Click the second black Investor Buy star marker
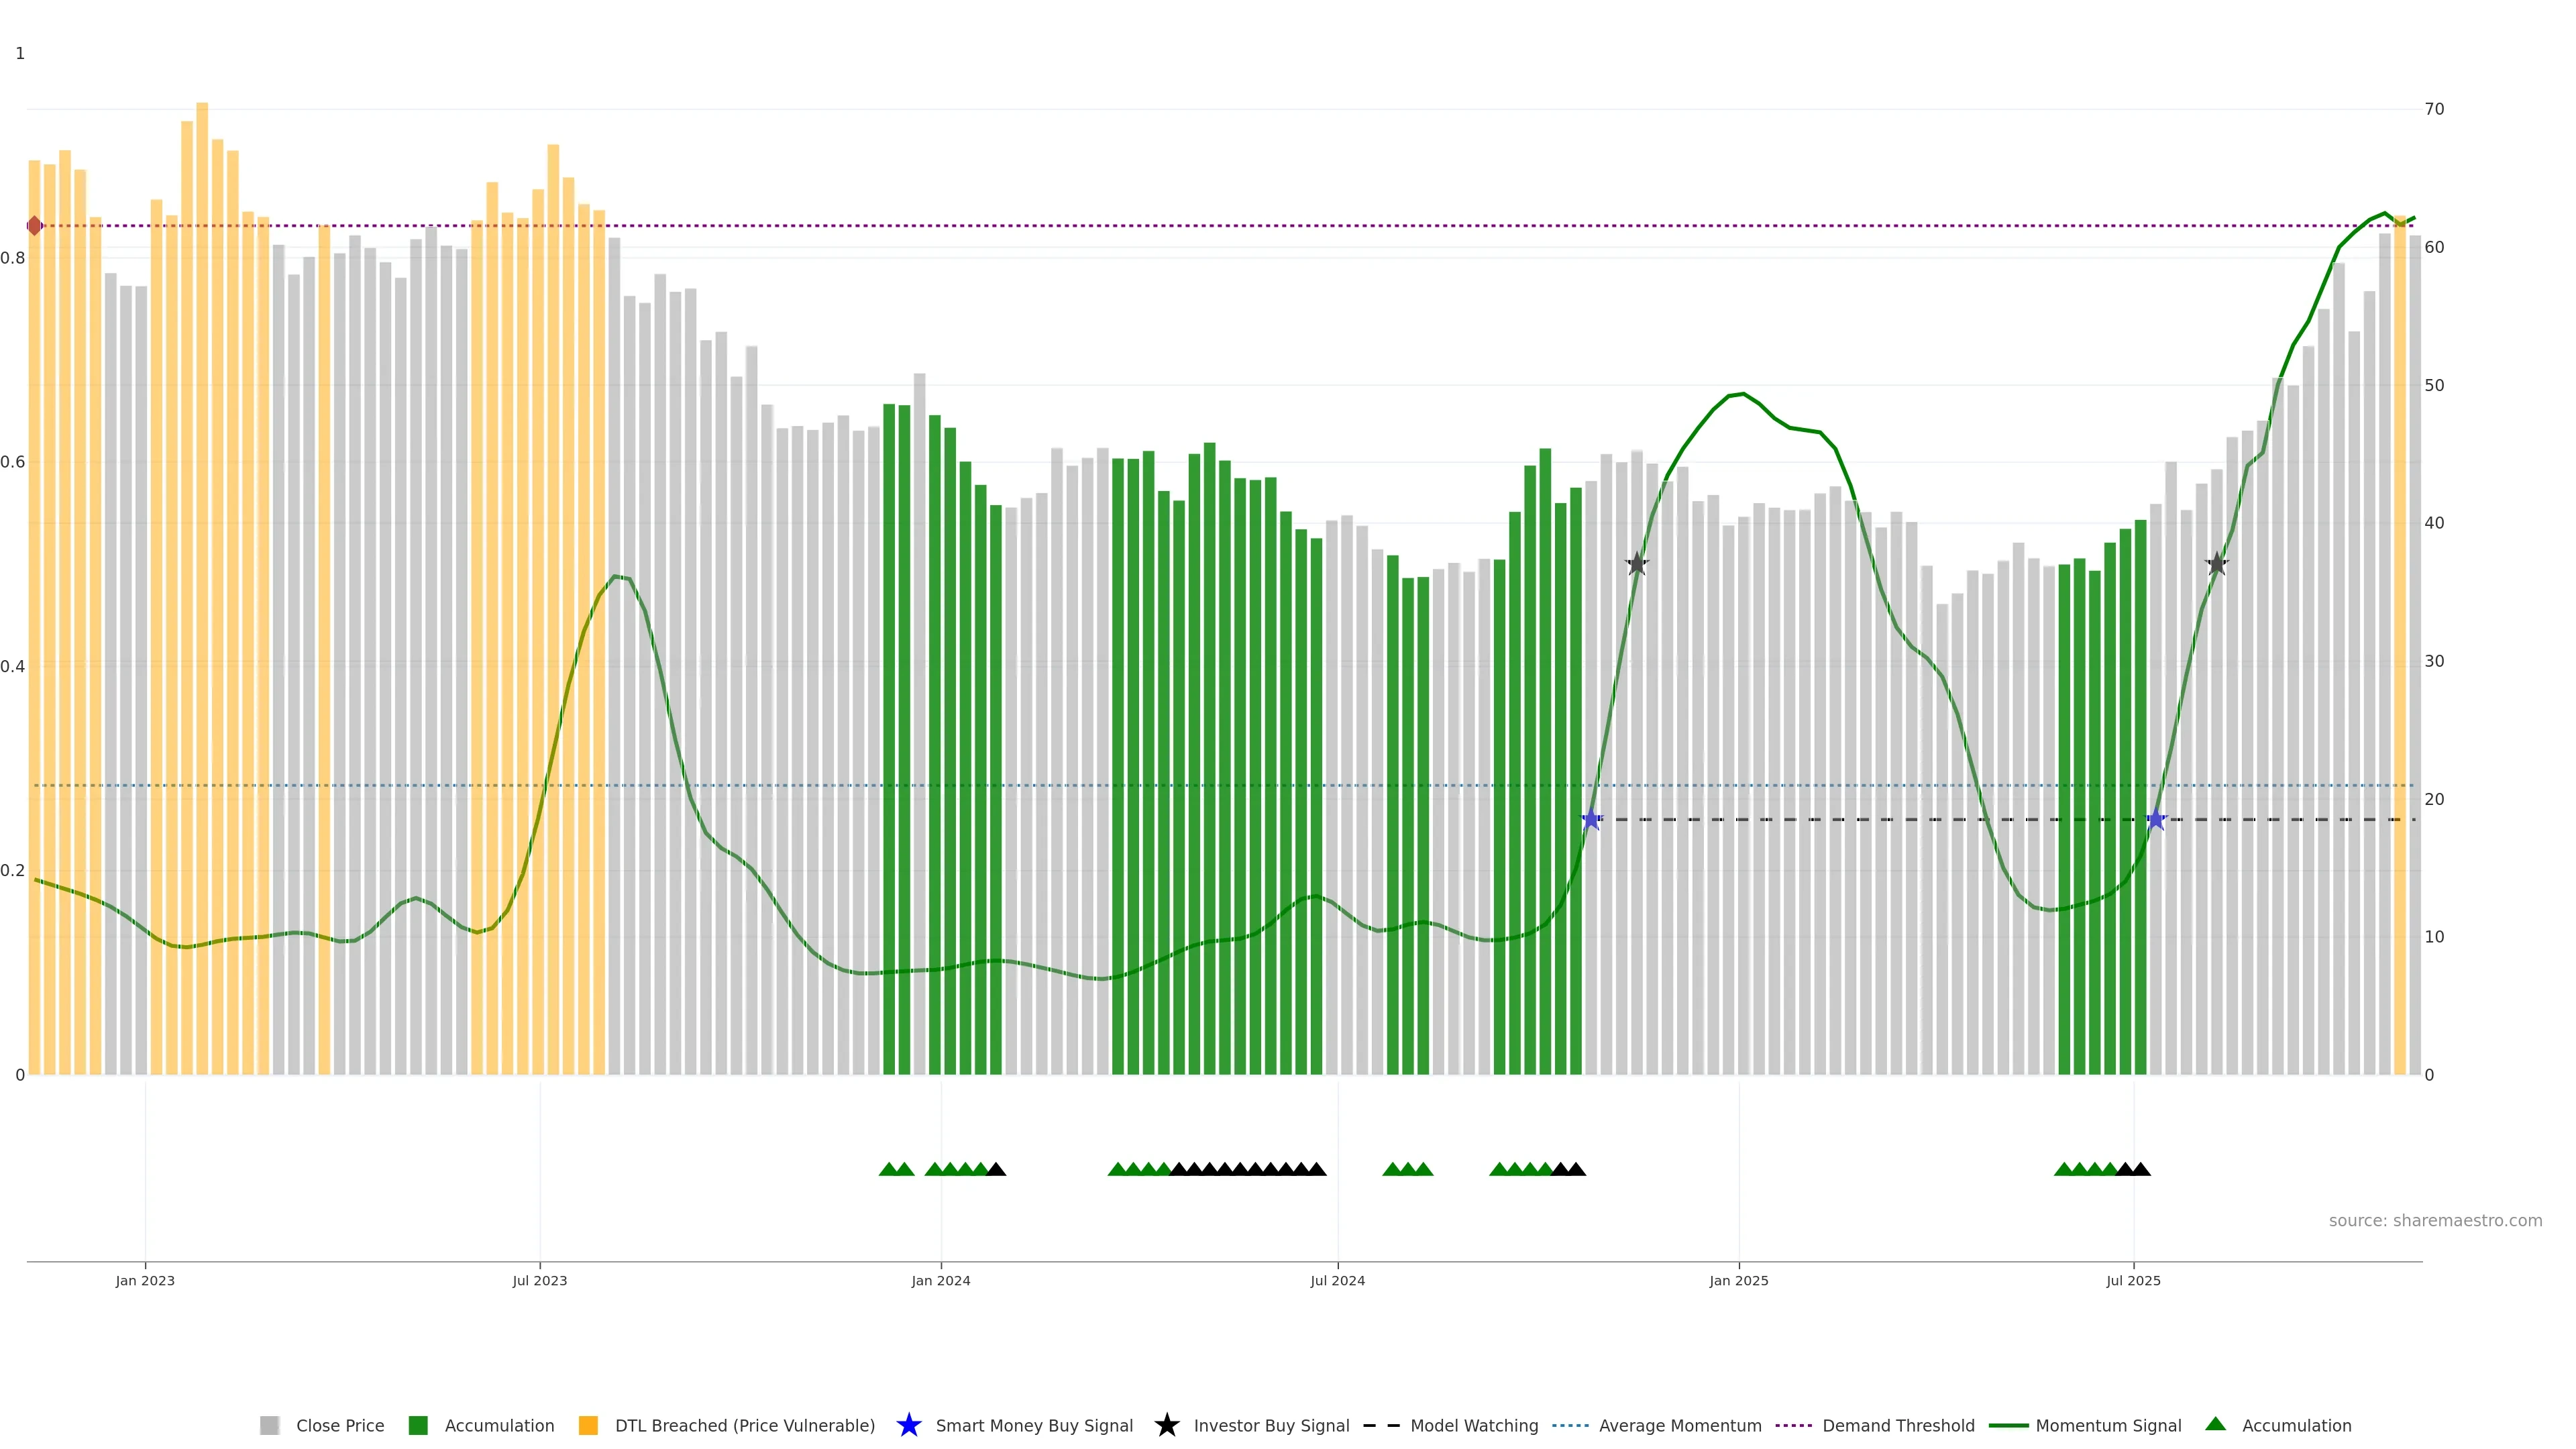 [x=2217, y=564]
